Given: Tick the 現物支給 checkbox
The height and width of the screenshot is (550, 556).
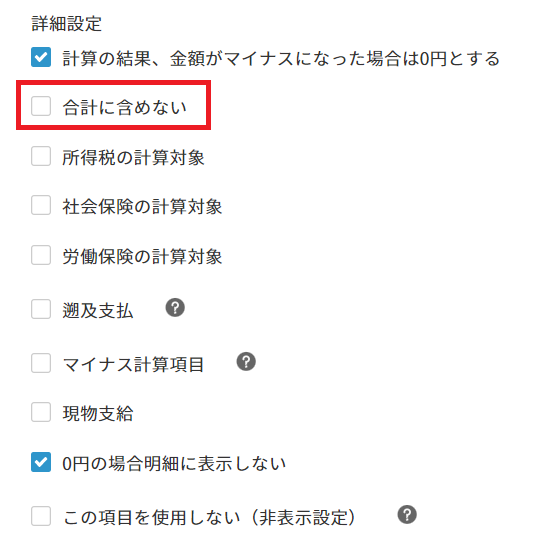Looking at the screenshot, I should pyautogui.click(x=41, y=412).
